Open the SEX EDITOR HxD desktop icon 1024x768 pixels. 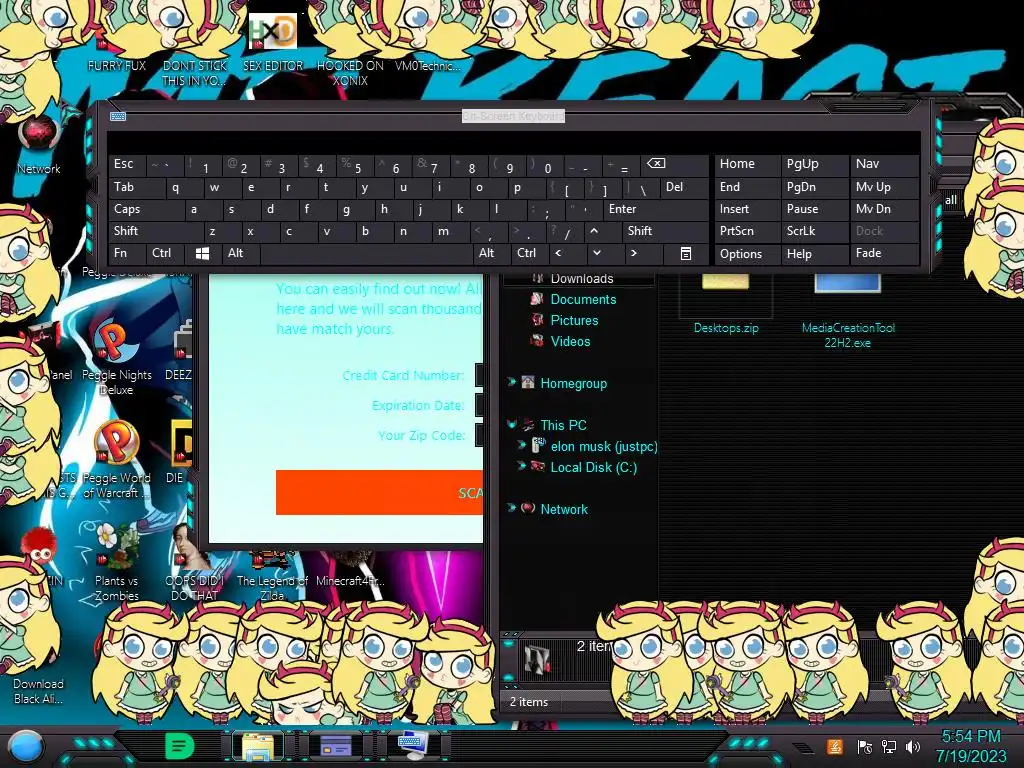[x=273, y=44]
